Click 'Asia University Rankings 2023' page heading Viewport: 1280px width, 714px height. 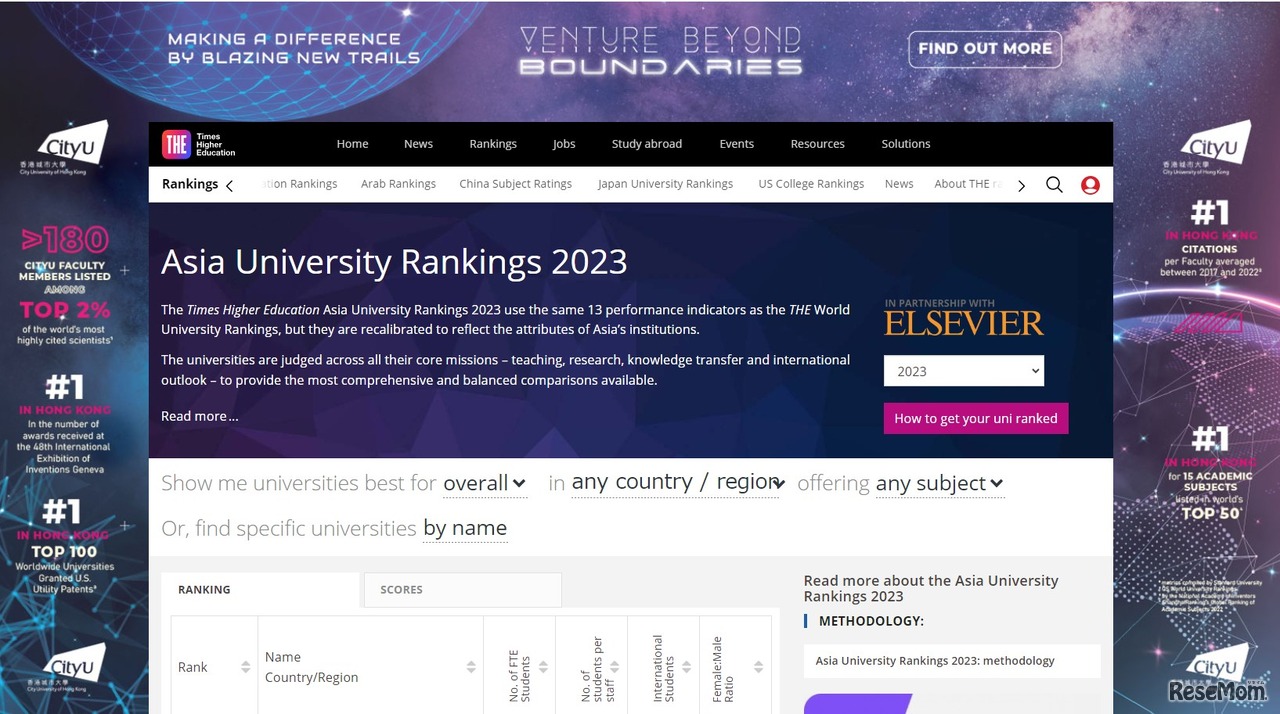point(394,262)
